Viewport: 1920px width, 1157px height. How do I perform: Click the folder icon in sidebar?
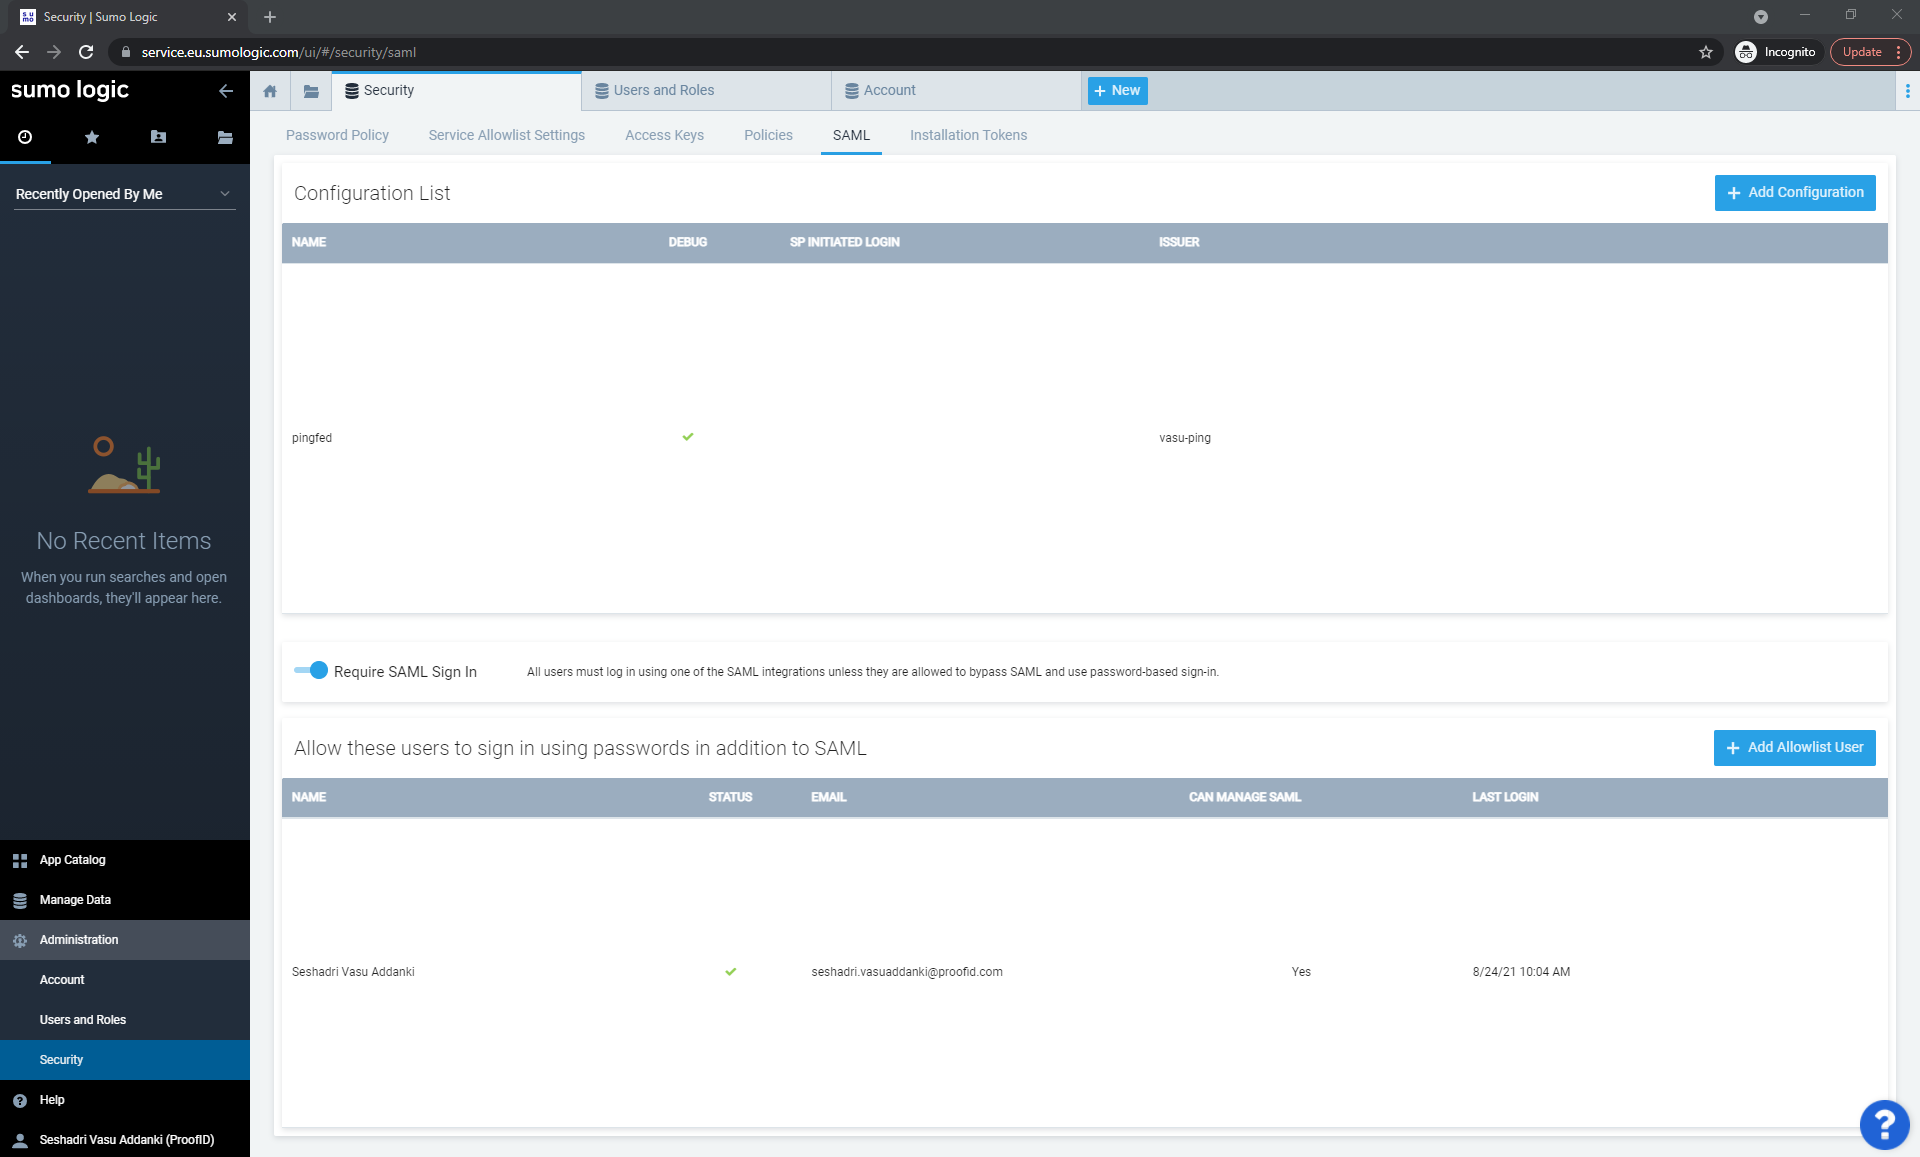[224, 137]
